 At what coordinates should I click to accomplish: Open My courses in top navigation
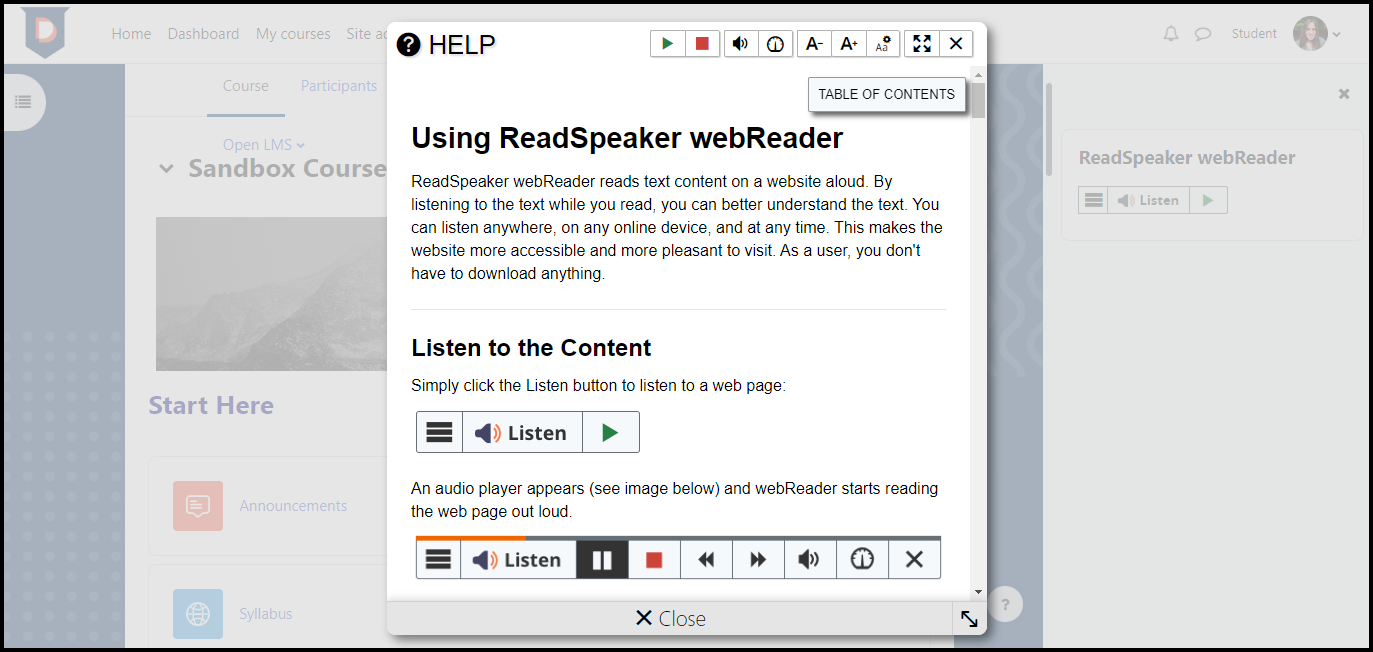point(293,34)
